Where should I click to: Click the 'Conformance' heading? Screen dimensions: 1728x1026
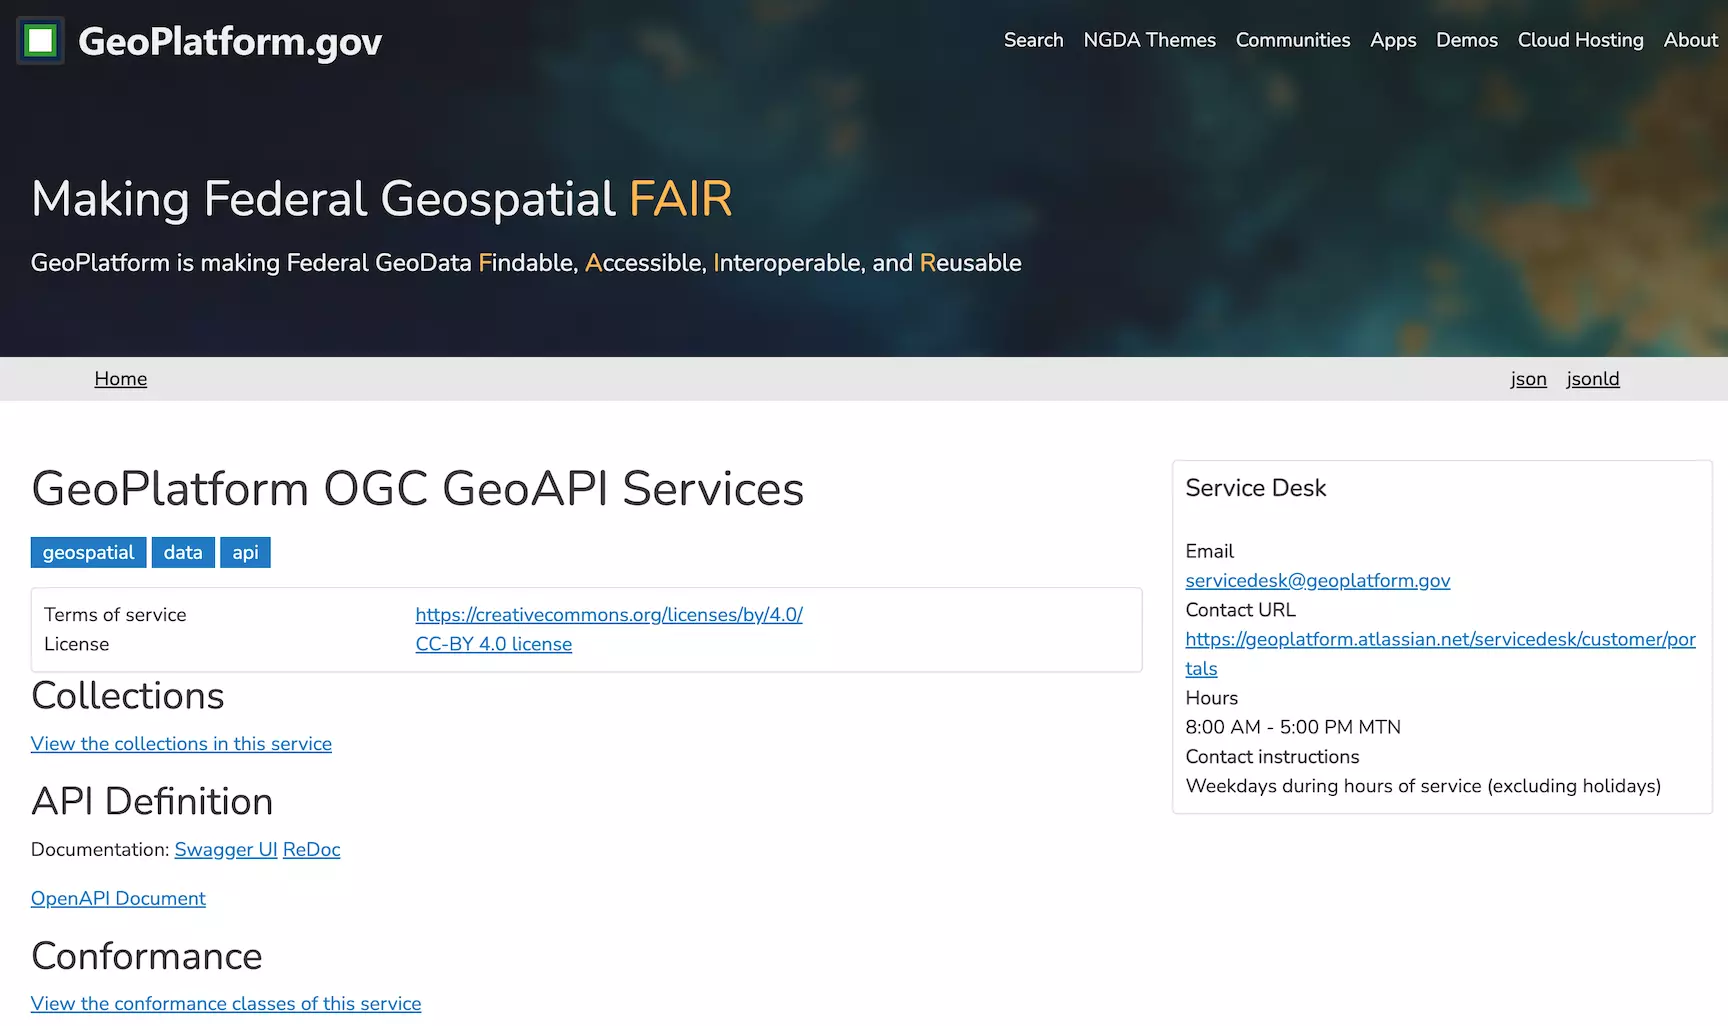pyautogui.click(x=147, y=956)
